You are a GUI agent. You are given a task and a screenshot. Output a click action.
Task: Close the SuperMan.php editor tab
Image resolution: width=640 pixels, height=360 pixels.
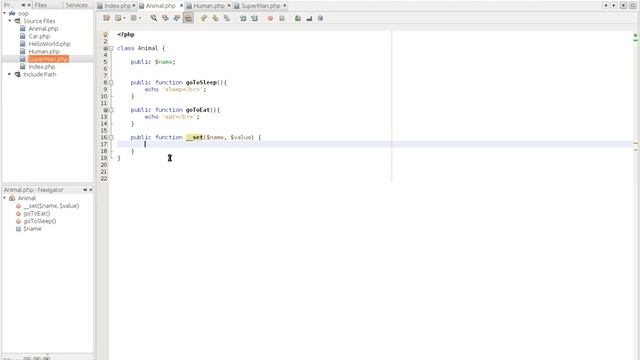(284, 6)
